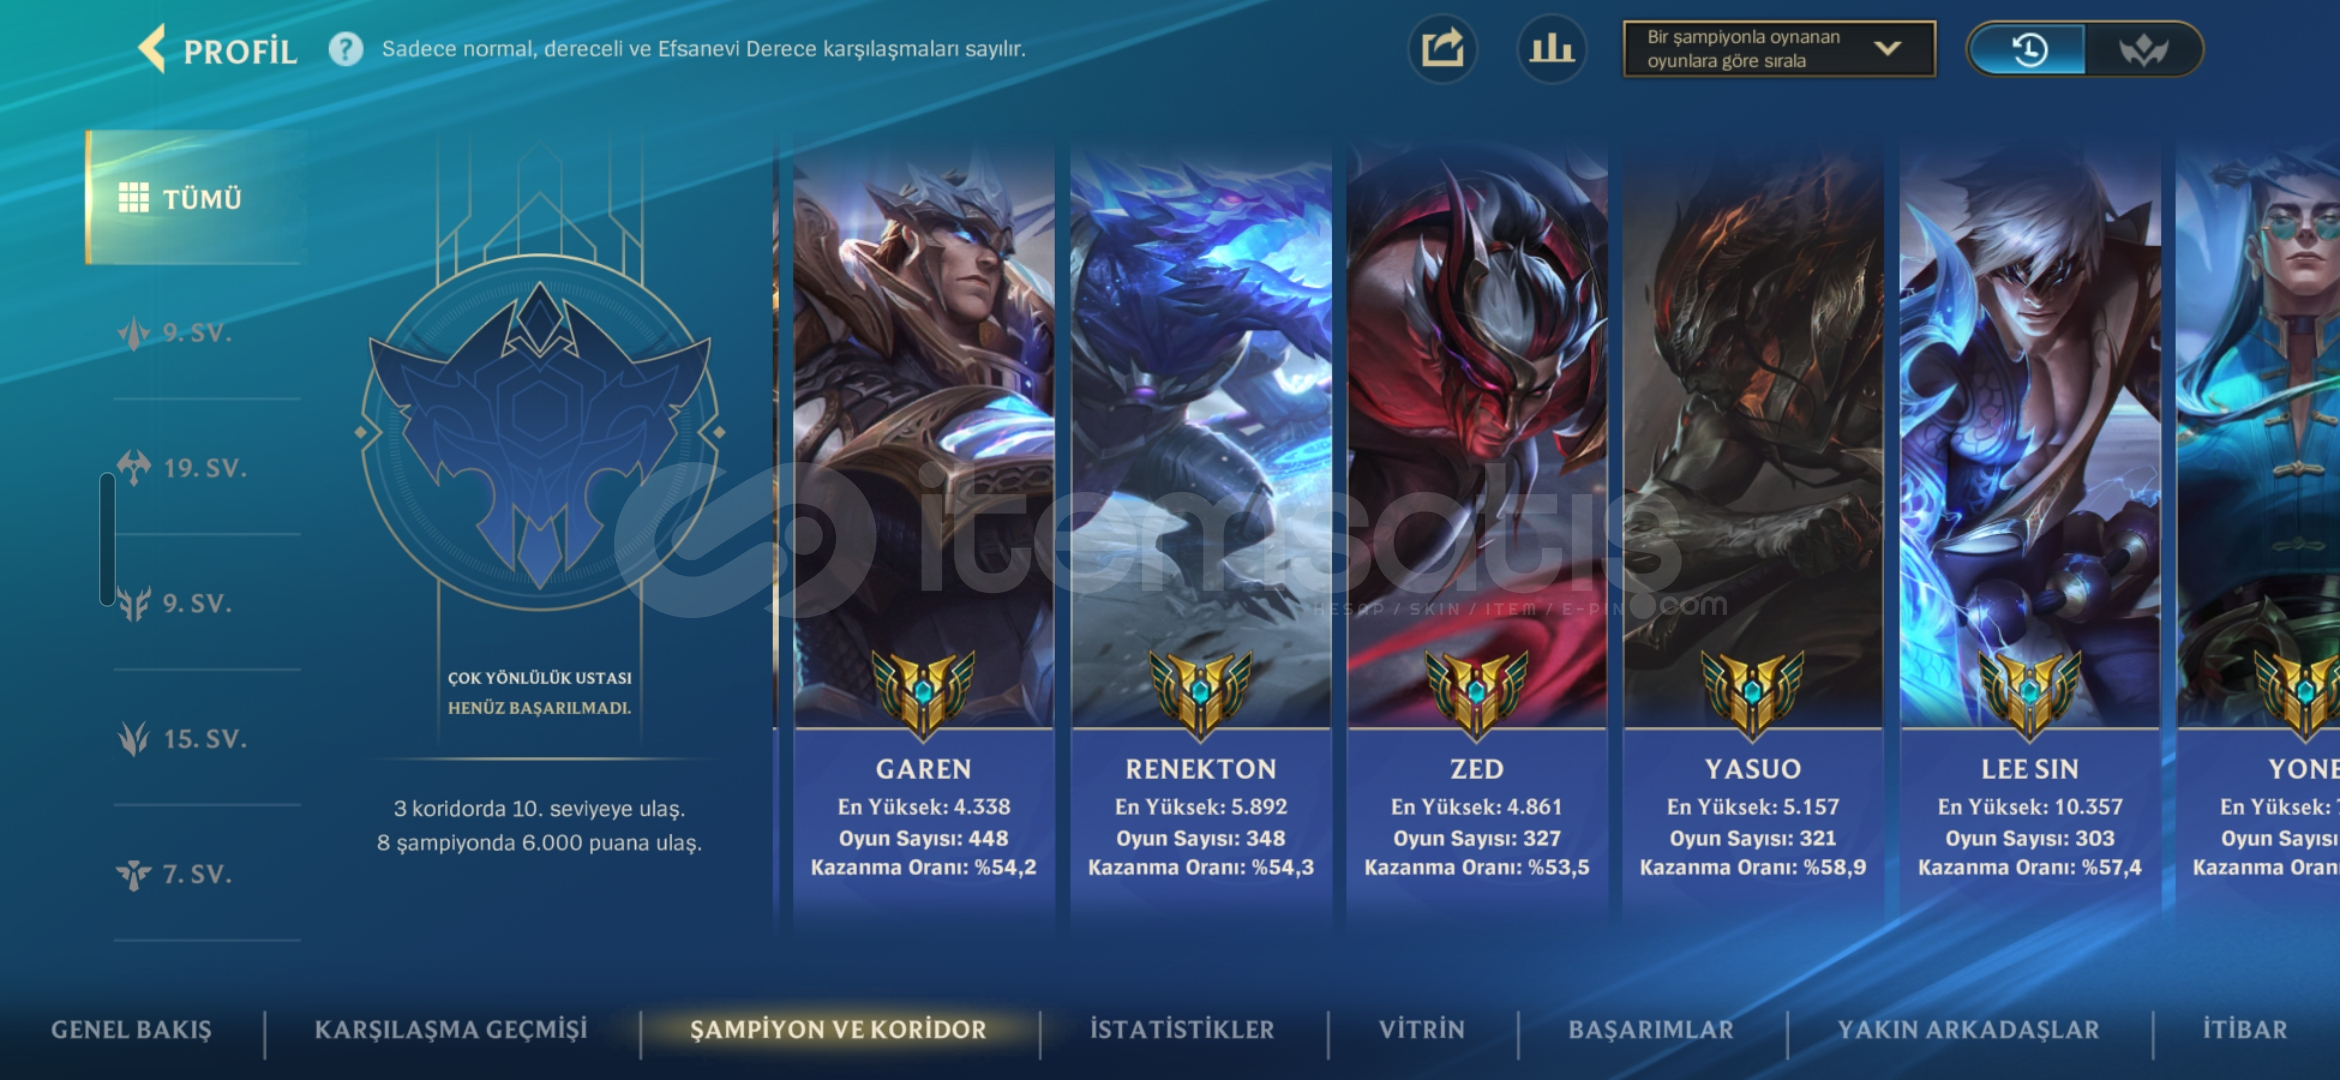The width and height of the screenshot is (2340, 1080).
Task: Go to the Başarımlar tab
Action: tap(1651, 1029)
